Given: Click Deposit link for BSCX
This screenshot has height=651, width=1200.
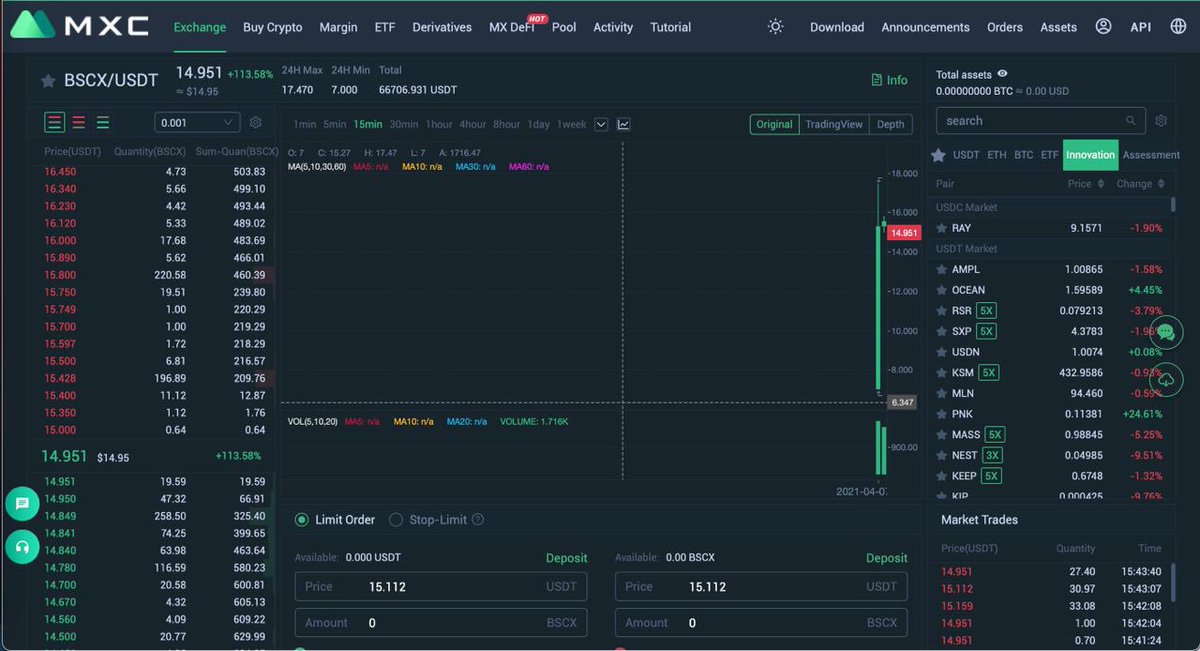Looking at the screenshot, I should [886, 558].
